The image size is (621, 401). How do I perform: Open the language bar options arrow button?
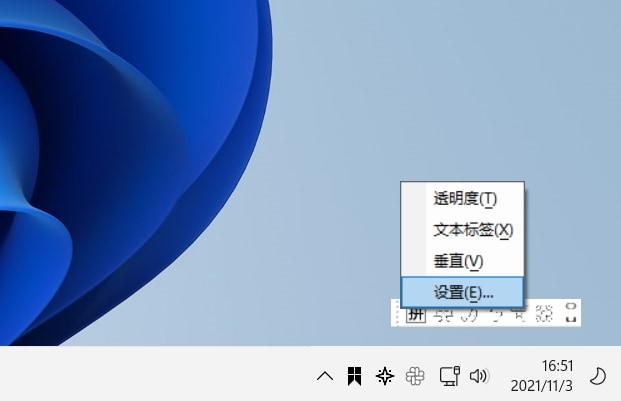click(x=571, y=319)
